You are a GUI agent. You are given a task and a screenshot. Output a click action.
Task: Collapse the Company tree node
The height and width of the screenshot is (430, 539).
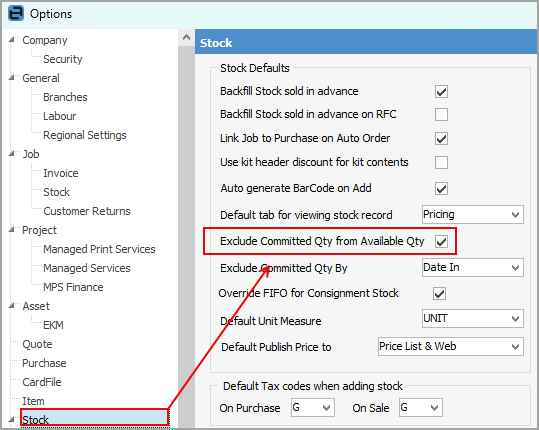click(12, 40)
